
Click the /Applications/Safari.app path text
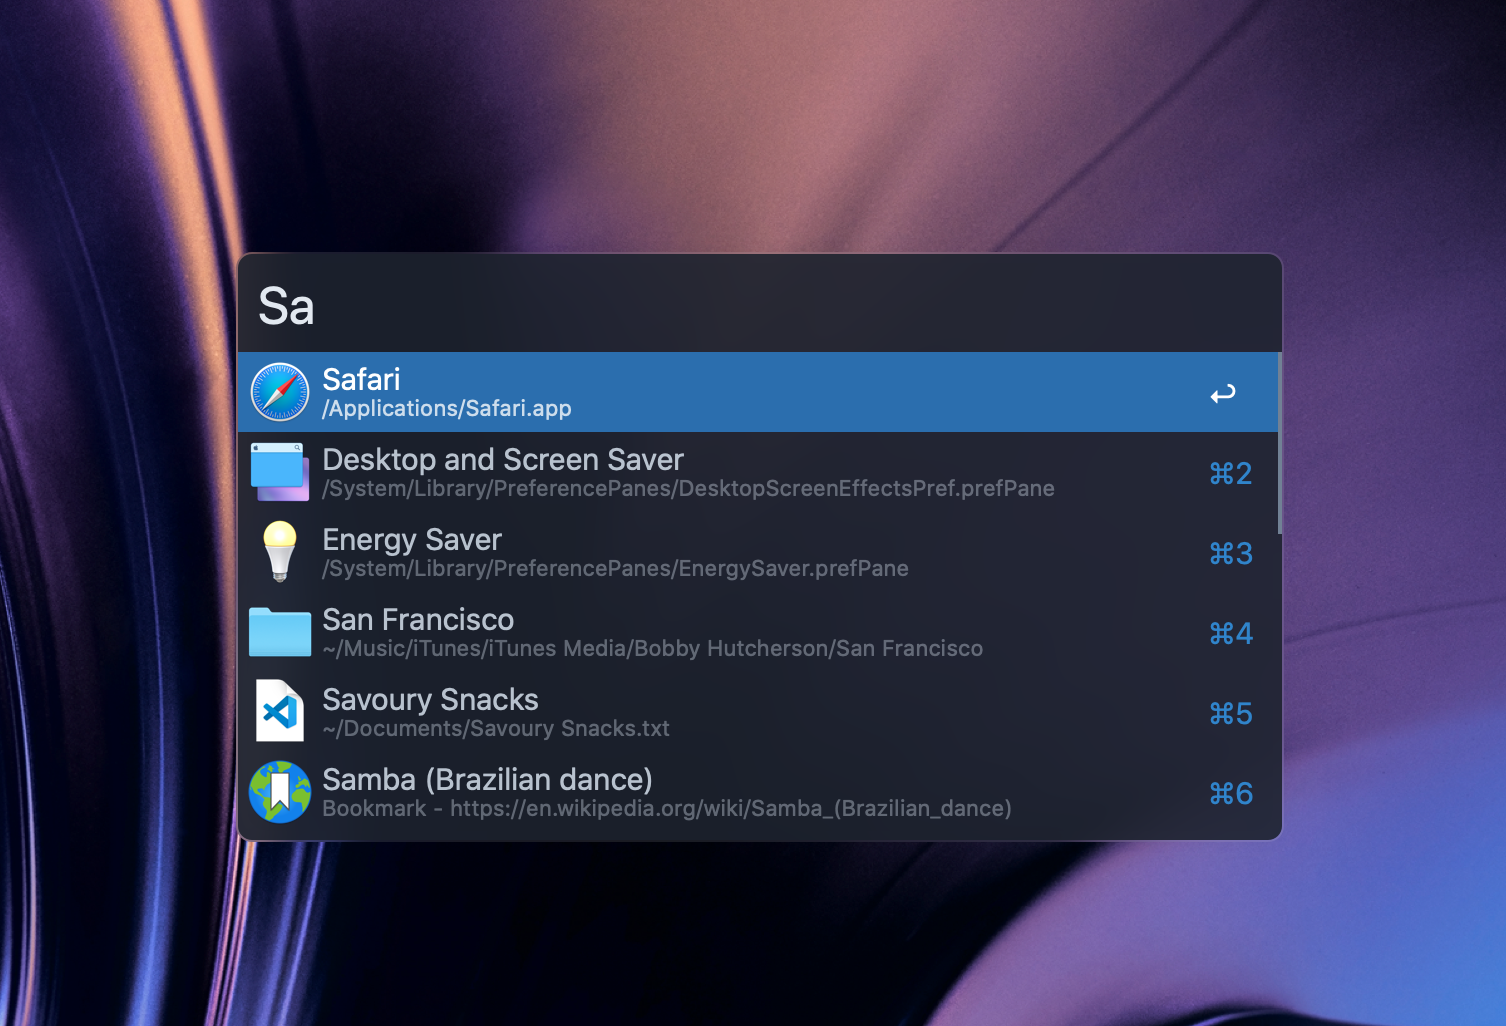coord(447,409)
